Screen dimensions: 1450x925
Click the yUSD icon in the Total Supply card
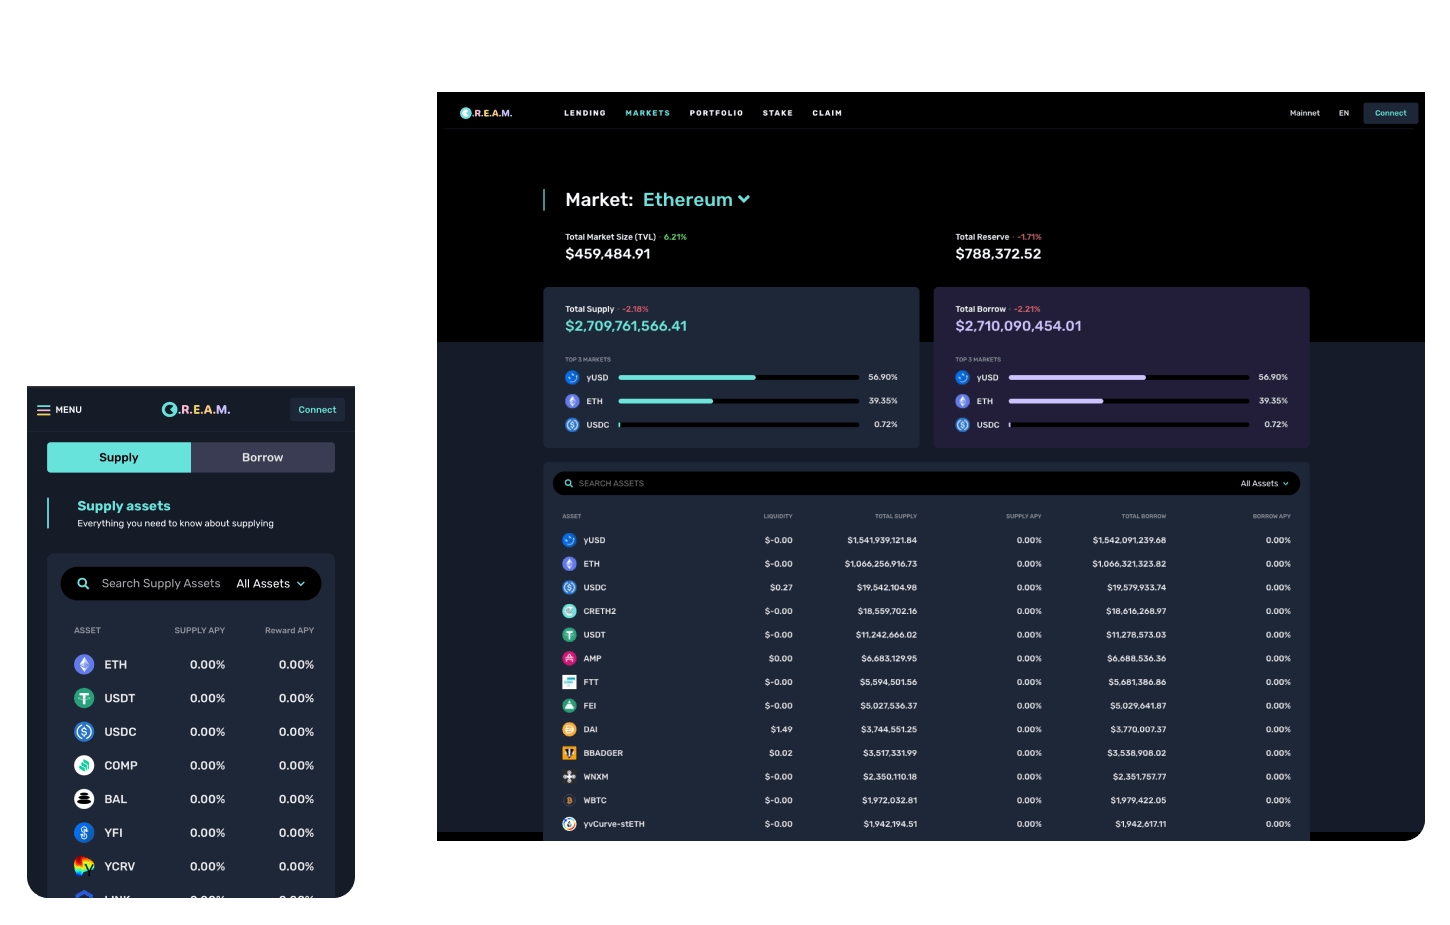pyautogui.click(x=572, y=378)
